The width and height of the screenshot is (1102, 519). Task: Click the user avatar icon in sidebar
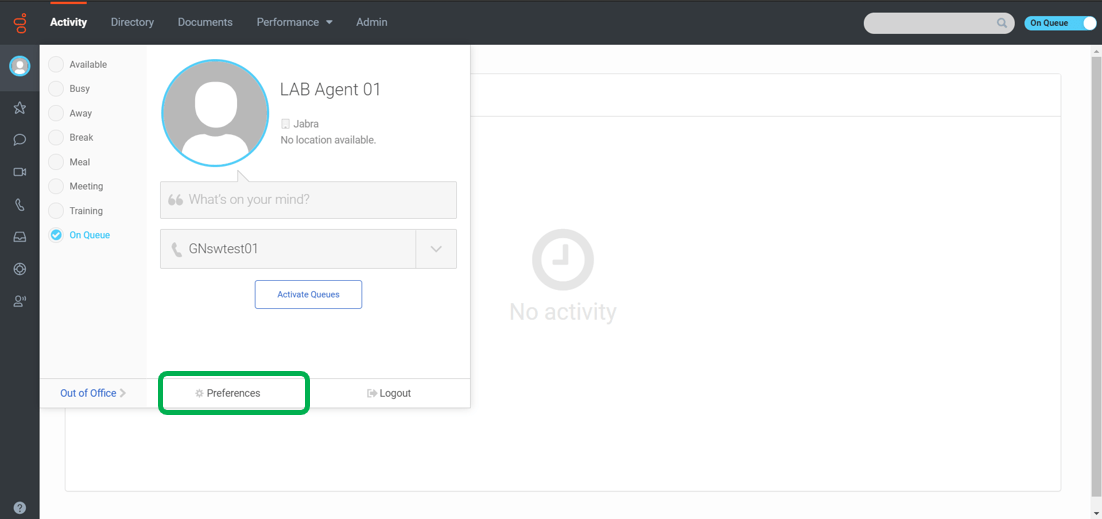(x=19, y=66)
